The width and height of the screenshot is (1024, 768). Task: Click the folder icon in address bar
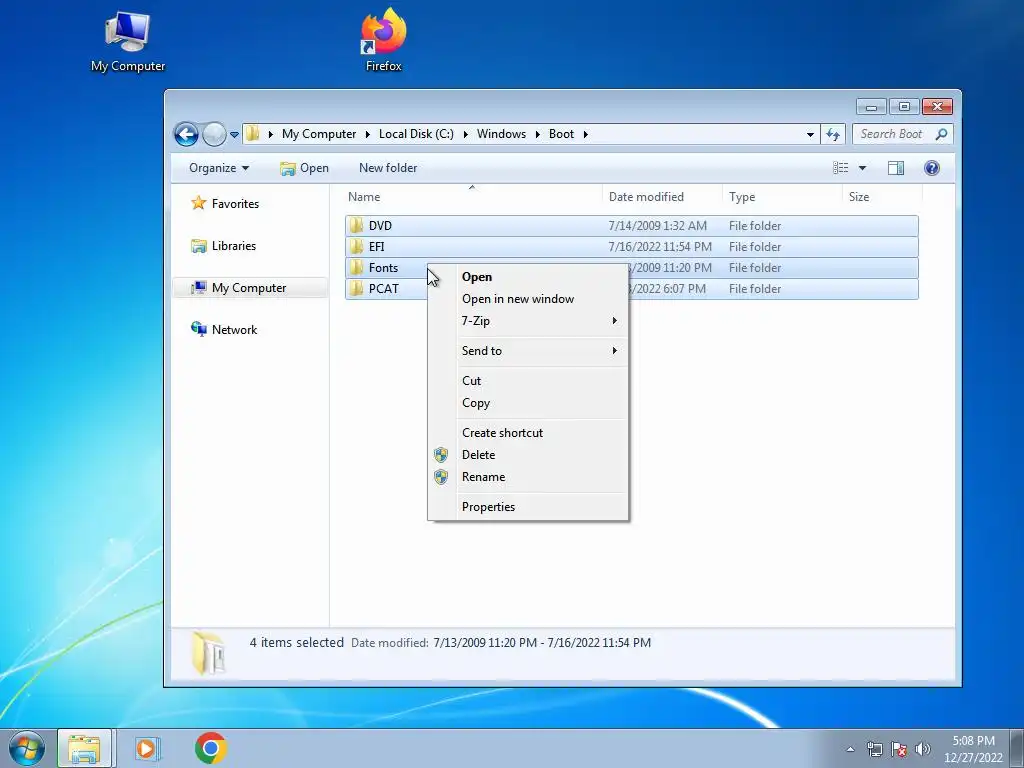click(253, 134)
